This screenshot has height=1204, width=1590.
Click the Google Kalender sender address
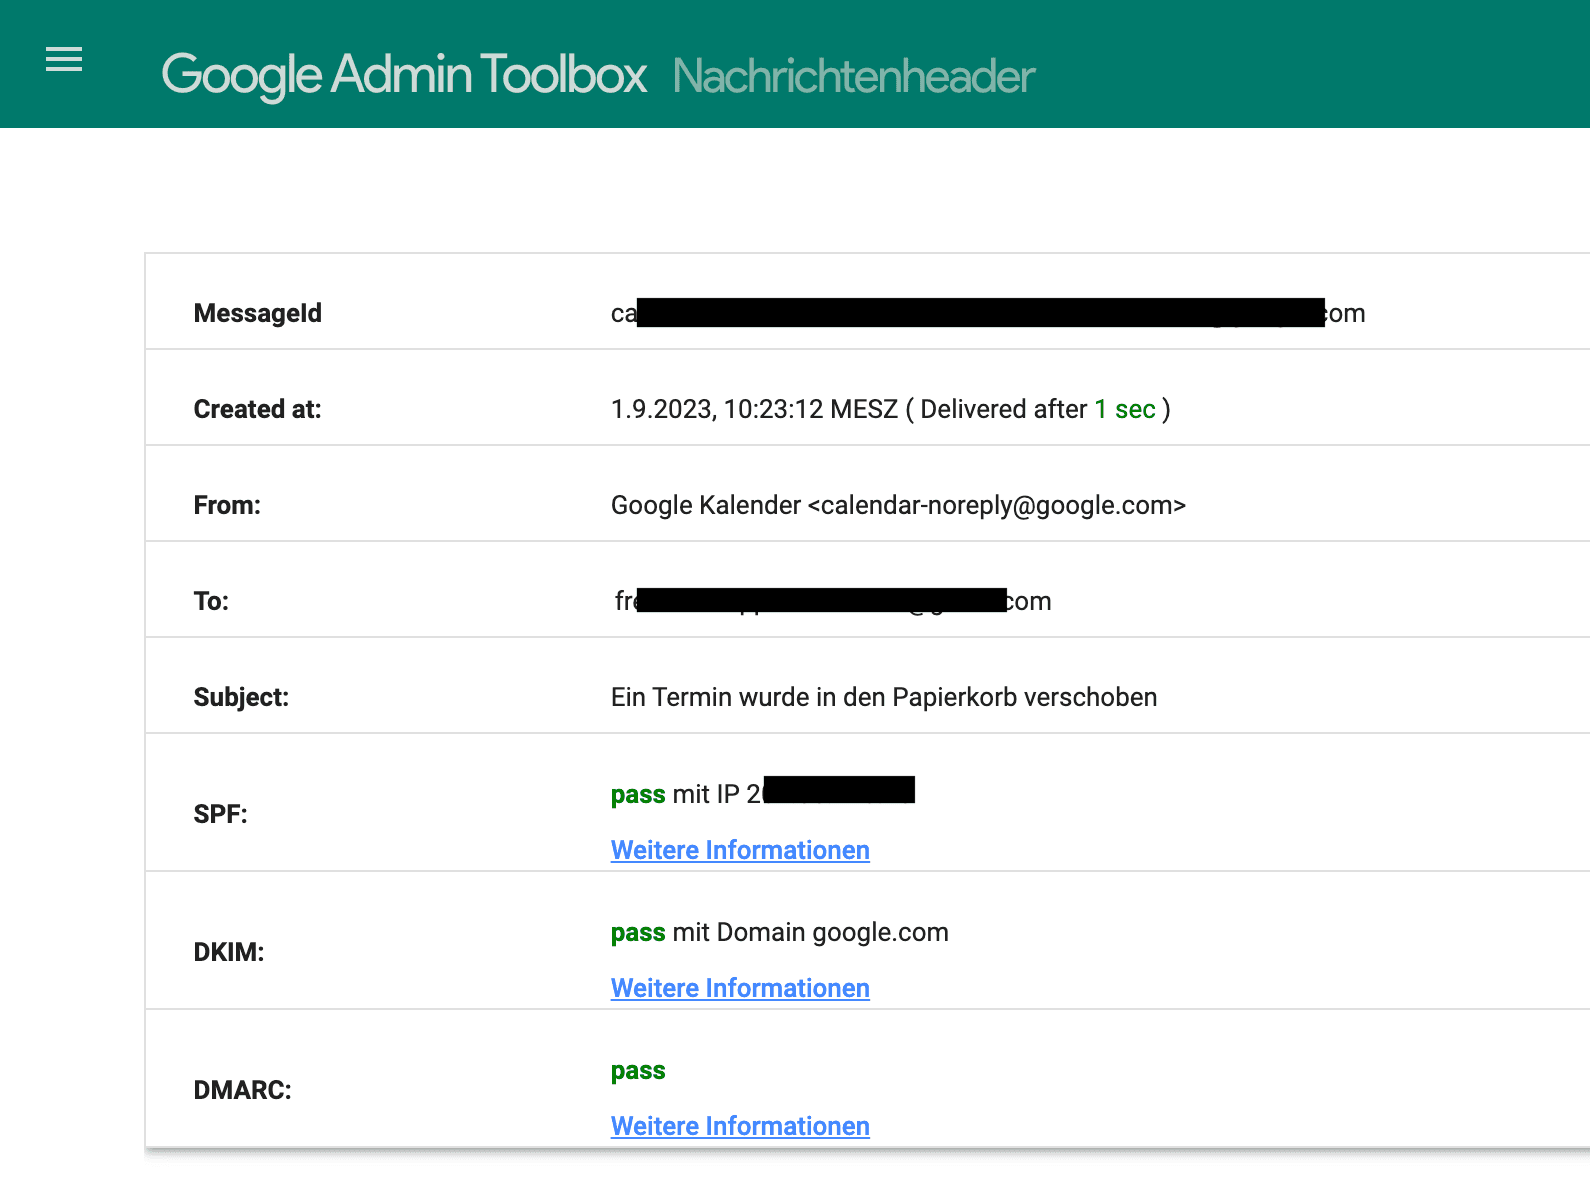point(898,505)
